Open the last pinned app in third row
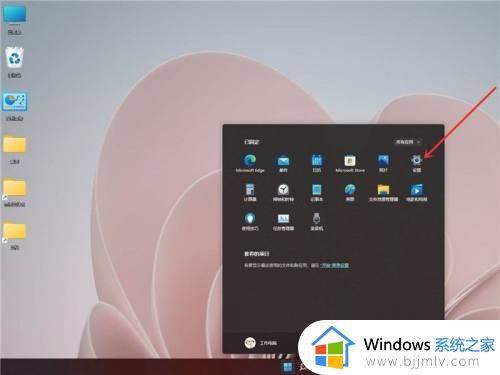 (317, 222)
